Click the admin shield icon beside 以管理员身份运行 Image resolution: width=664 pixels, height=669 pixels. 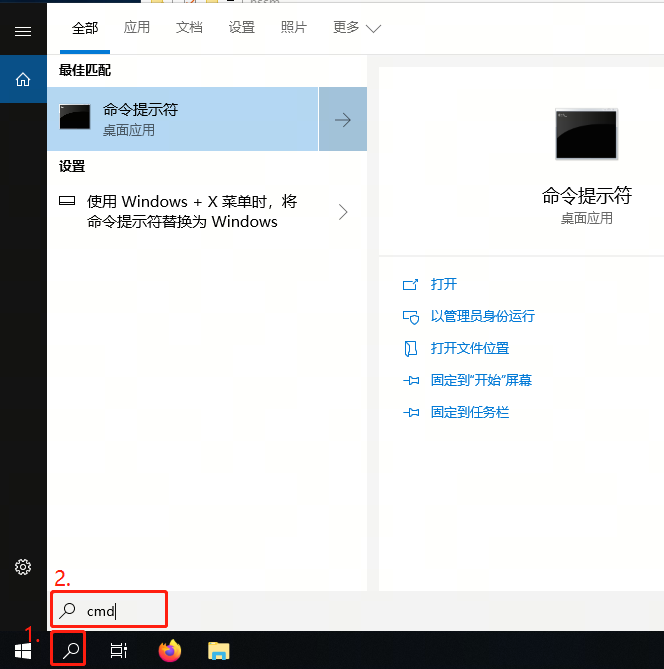click(x=411, y=317)
